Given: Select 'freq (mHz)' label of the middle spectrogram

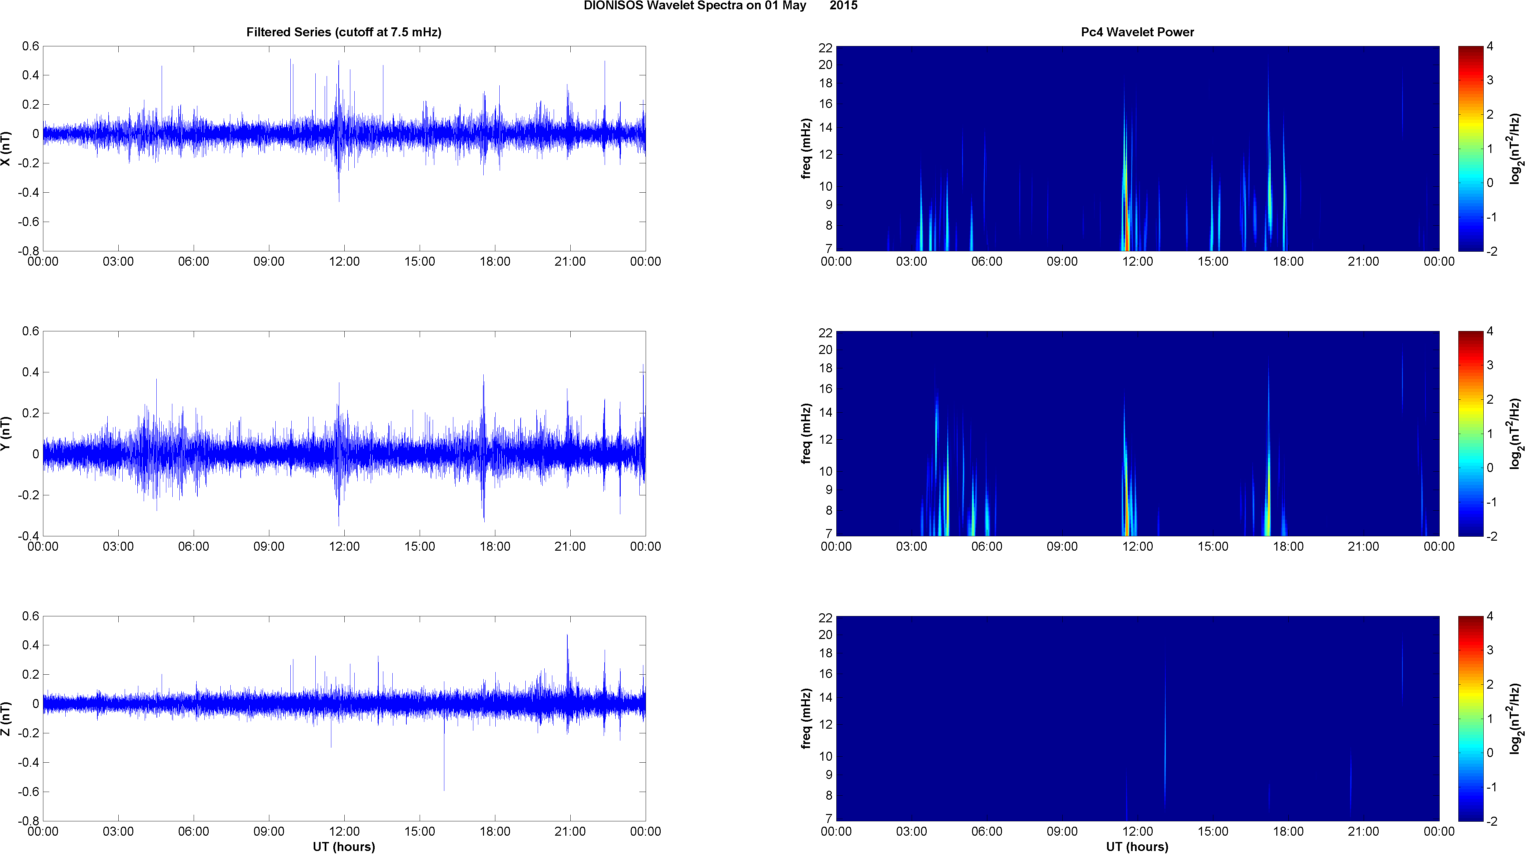Looking at the screenshot, I should [x=806, y=433].
